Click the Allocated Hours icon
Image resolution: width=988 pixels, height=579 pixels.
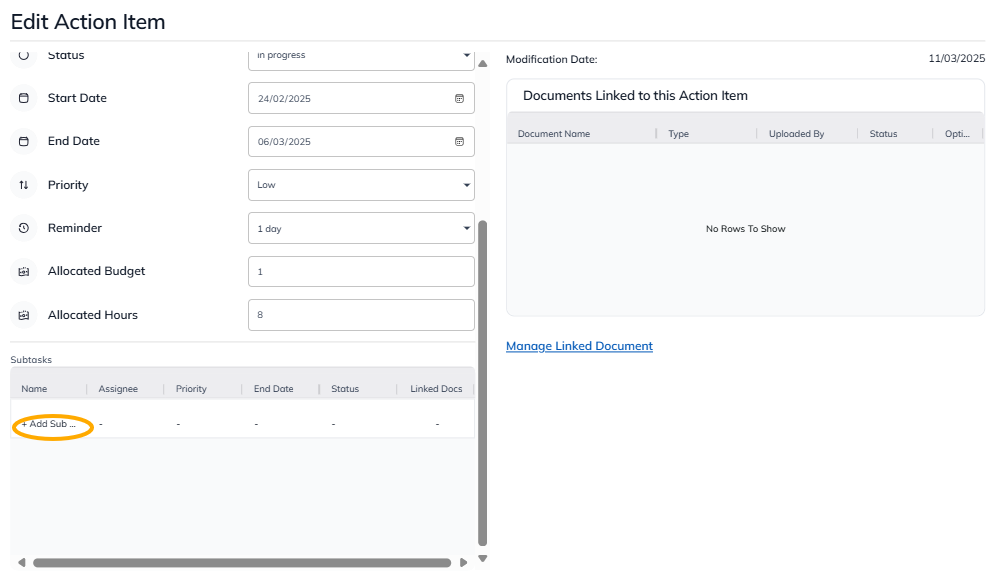click(x=24, y=315)
